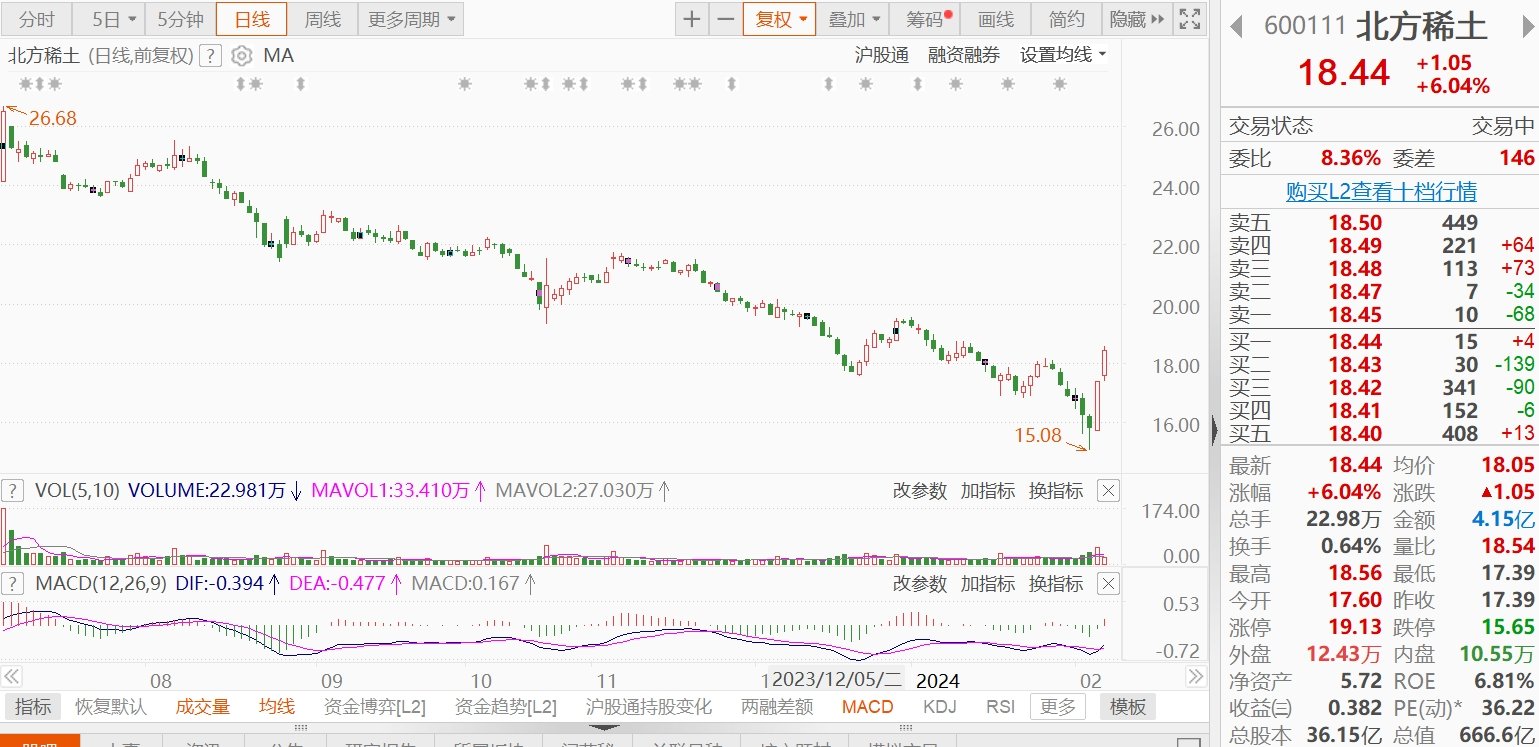Enable 两融差额 indicator
This screenshot has height=747, width=1539.
[x=777, y=707]
